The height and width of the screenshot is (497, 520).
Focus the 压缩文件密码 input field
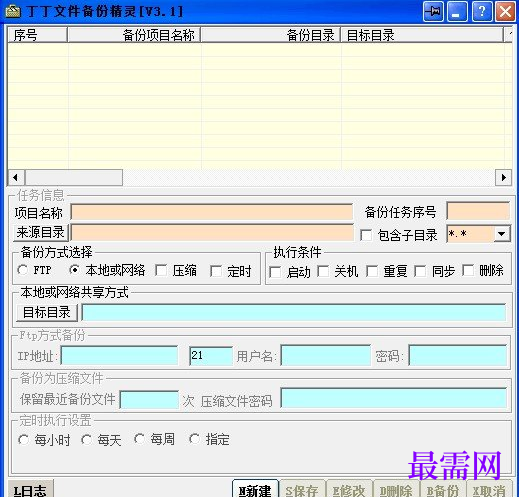(x=393, y=398)
